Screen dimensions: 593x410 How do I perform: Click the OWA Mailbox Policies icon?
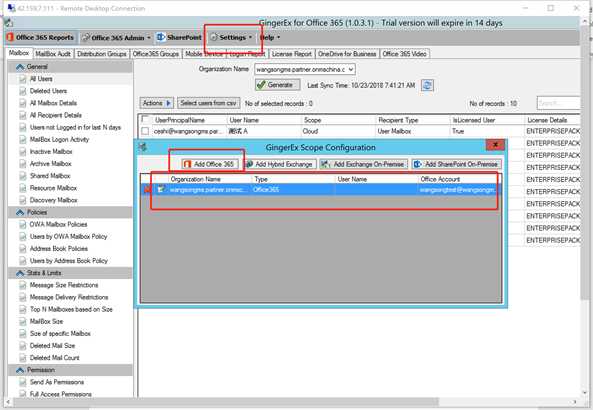(x=23, y=224)
